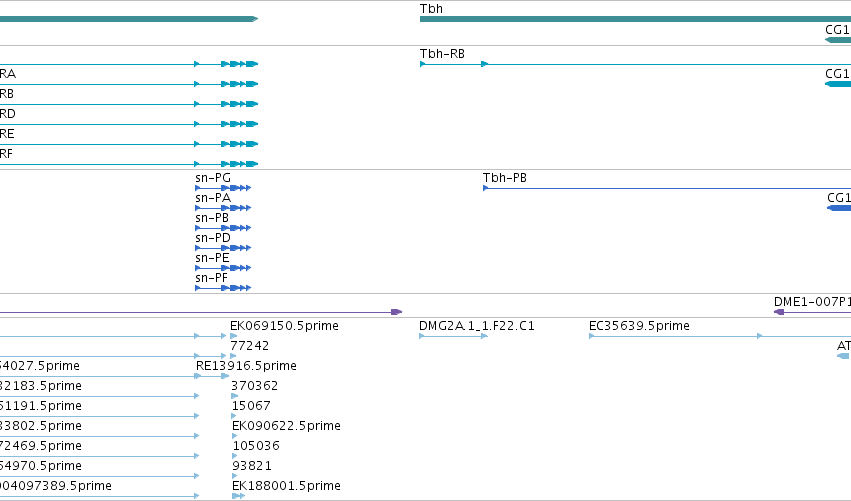Click the DME1-007P1 purple feature label

pos(812,302)
